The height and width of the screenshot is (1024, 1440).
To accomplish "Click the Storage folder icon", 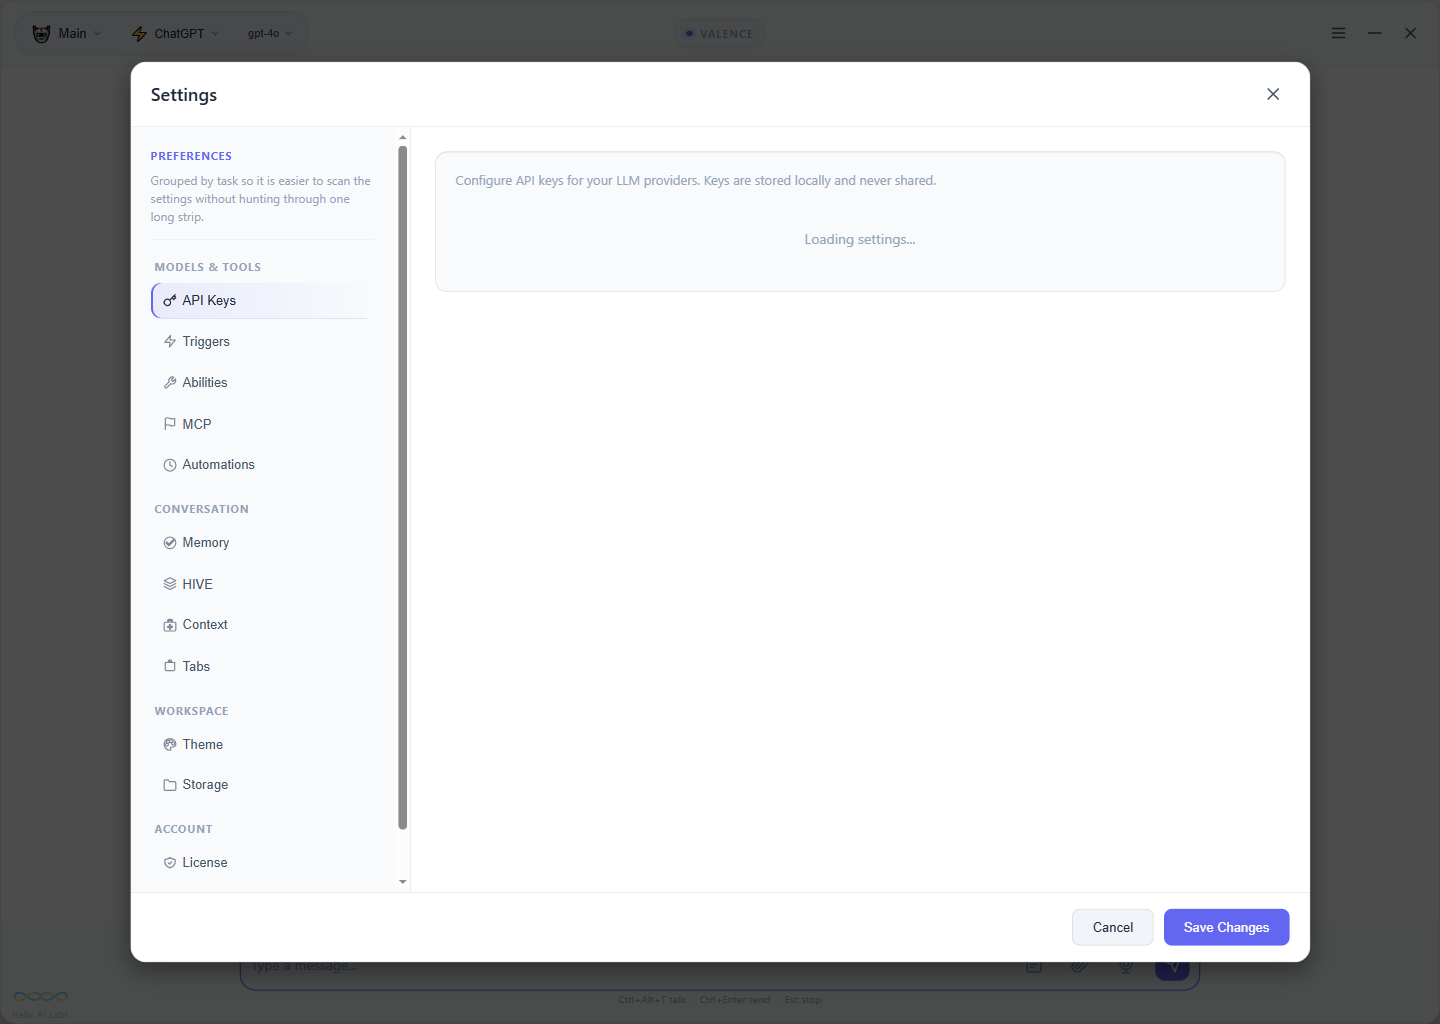I will point(171,784).
